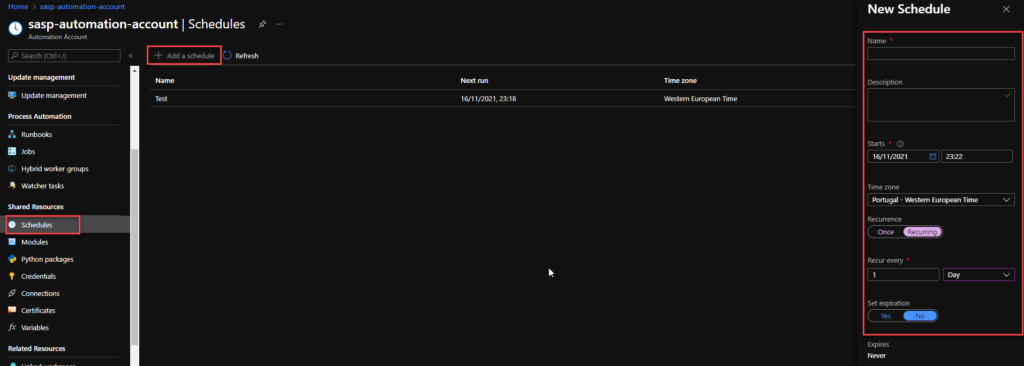The height and width of the screenshot is (366, 1024).
Task: Open the Time zone dropdown
Action: coord(941,199)
